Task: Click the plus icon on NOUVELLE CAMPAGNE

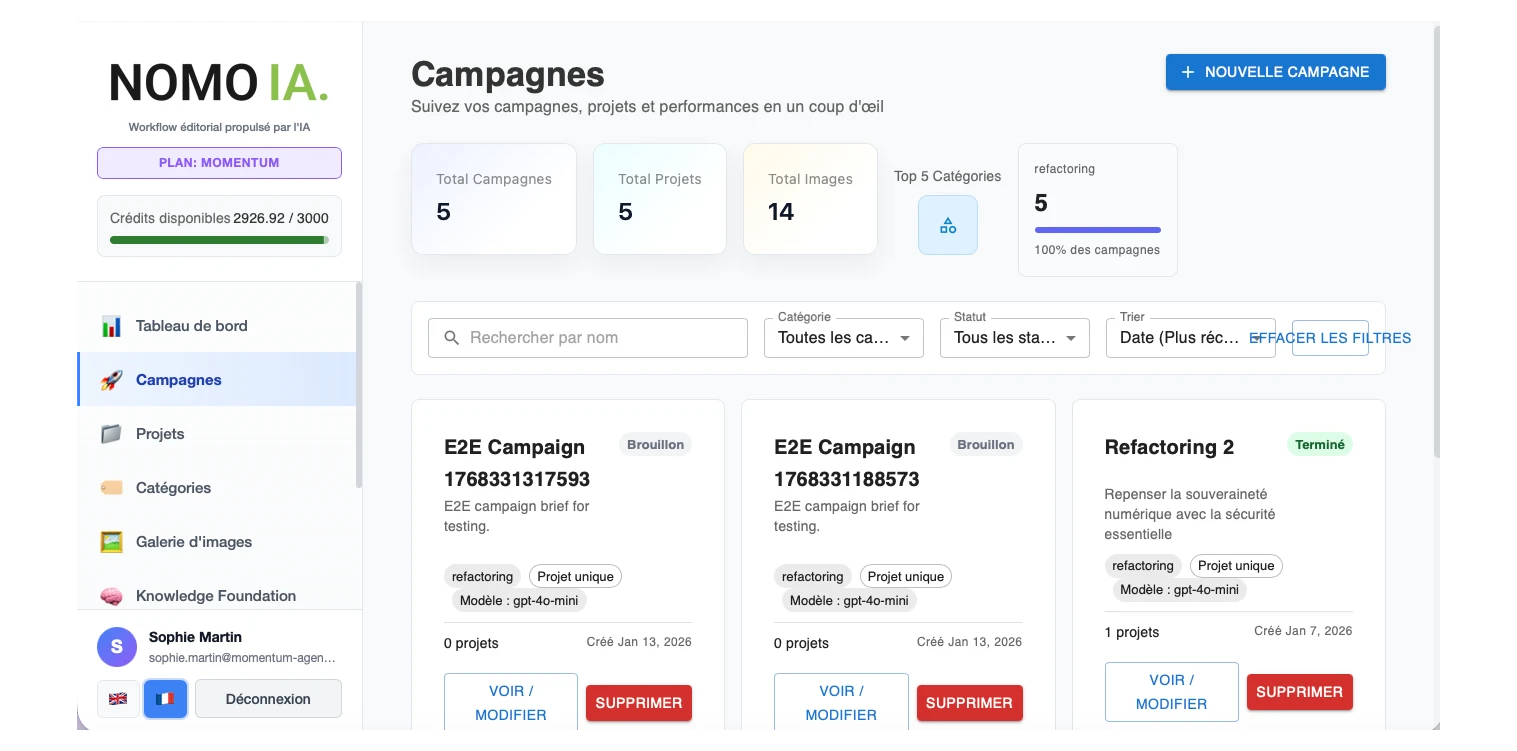Action: 1187,71
